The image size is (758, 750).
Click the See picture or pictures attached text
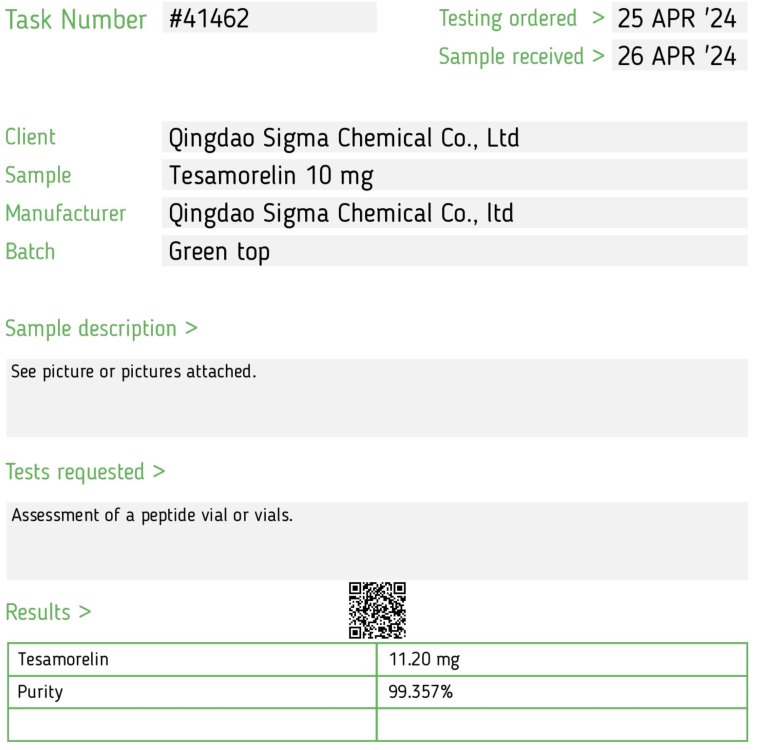coord(133,371)
